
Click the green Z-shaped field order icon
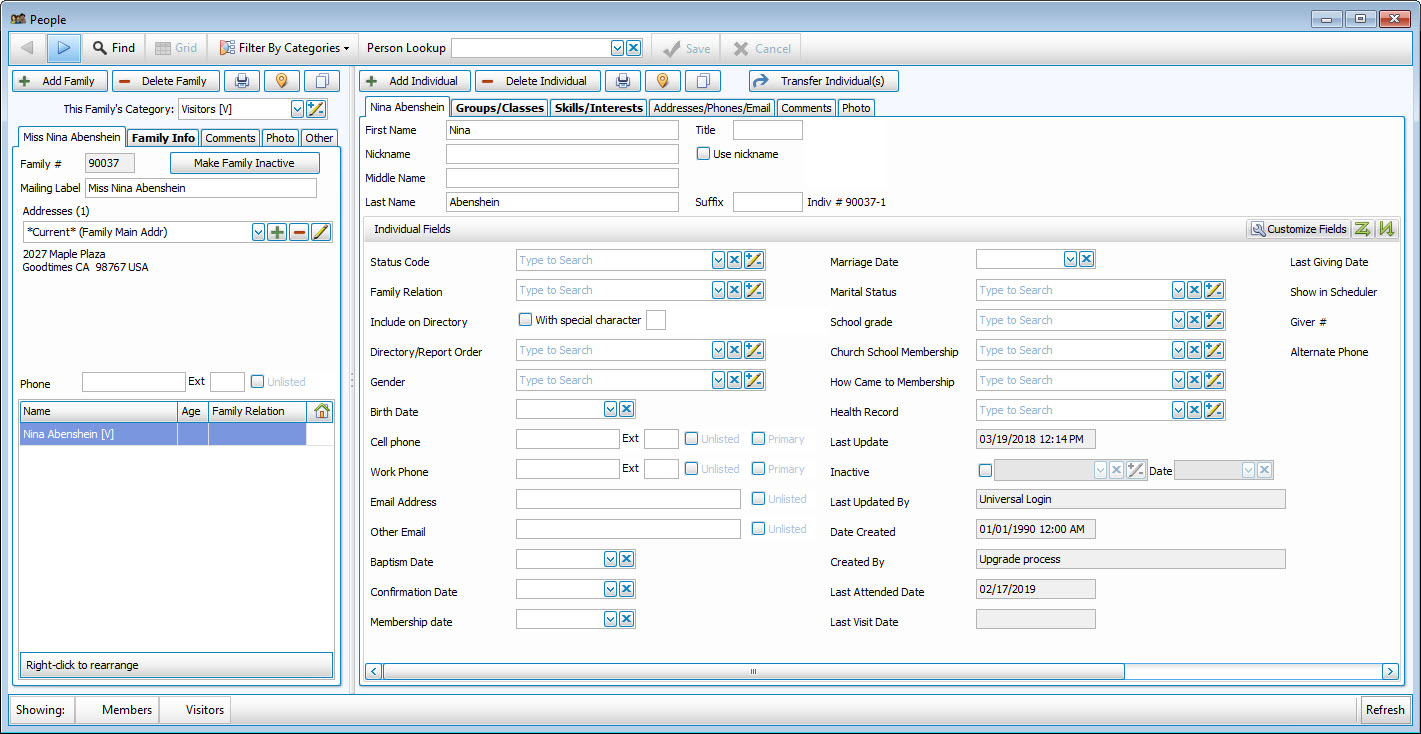(1362, 228)
